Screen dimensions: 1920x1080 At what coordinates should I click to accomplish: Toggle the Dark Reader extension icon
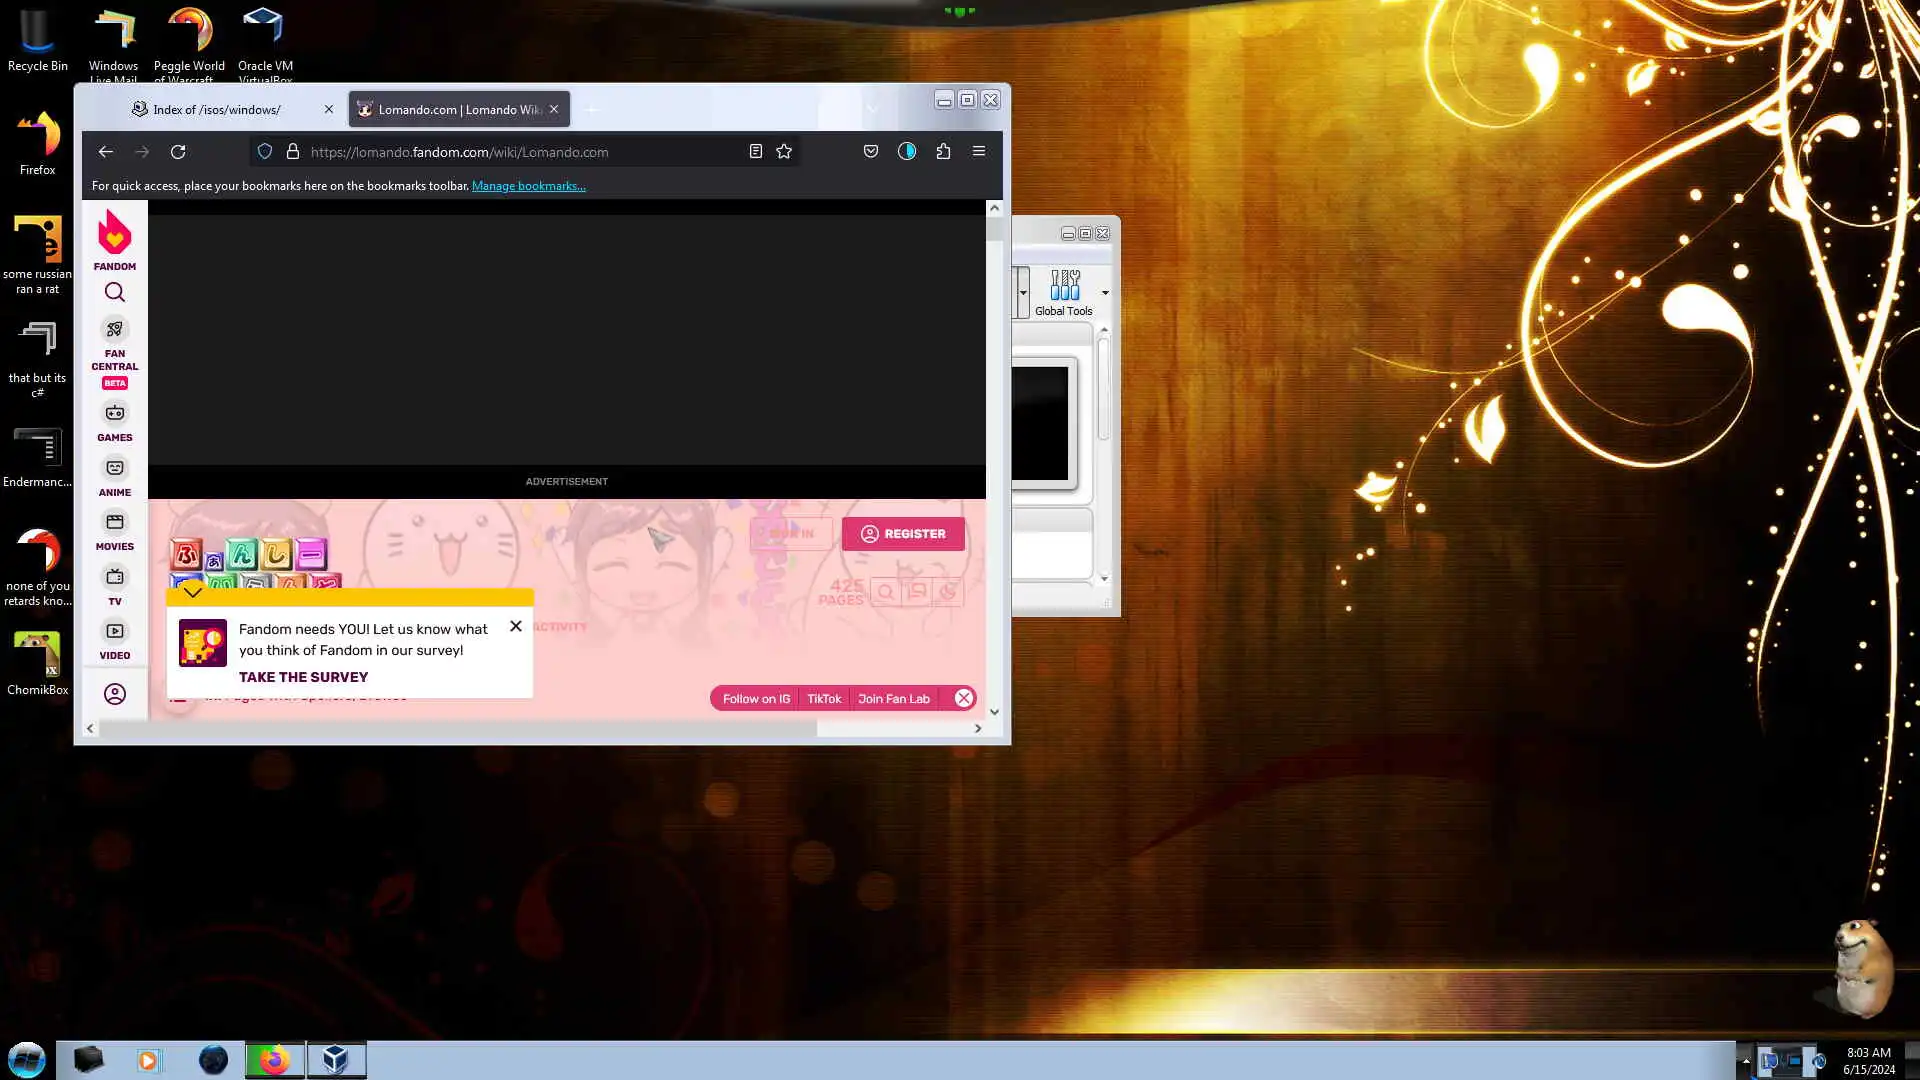pos(907,152)
